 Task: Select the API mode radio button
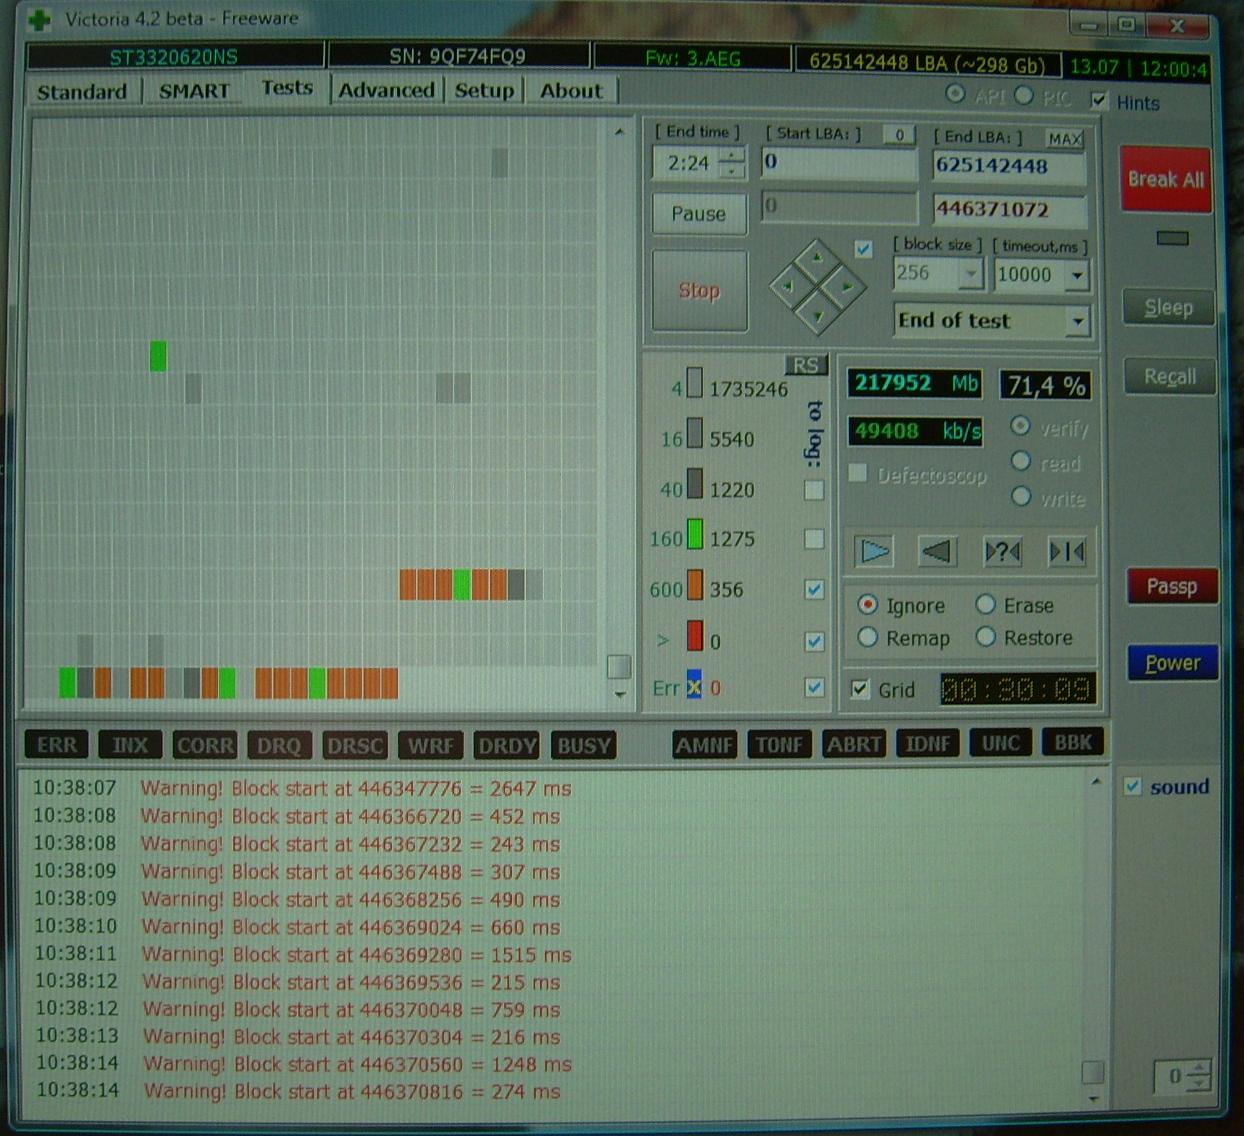coord(956,93)
